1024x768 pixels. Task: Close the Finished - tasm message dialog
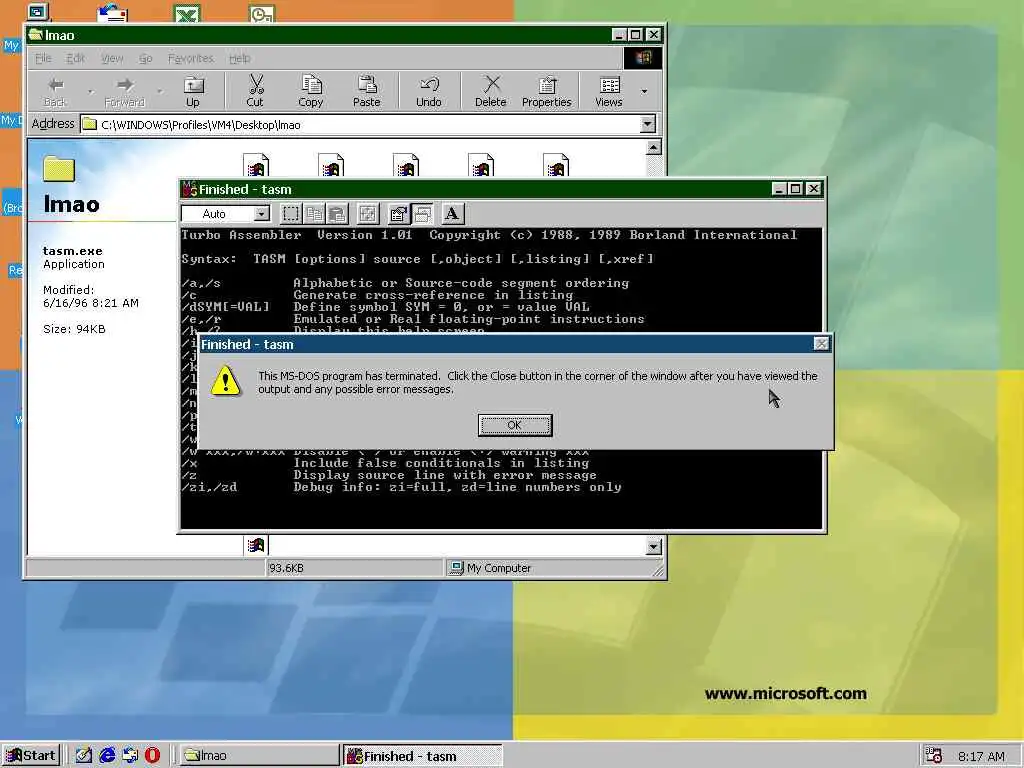point(821,344)
